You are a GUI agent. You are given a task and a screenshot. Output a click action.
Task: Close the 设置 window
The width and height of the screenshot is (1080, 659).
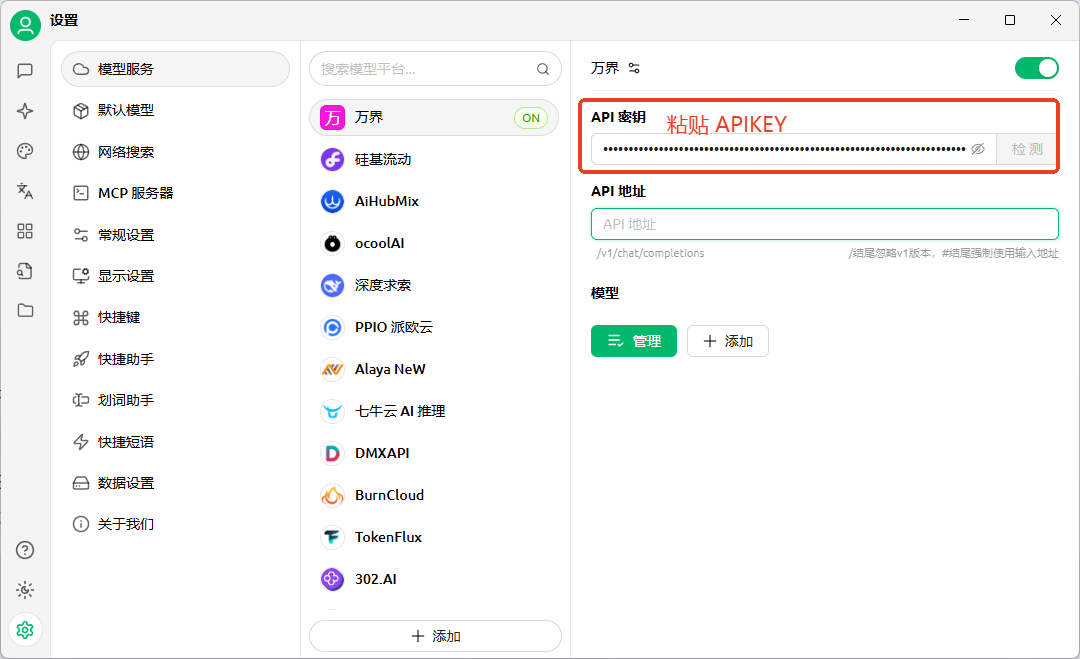1056,20
